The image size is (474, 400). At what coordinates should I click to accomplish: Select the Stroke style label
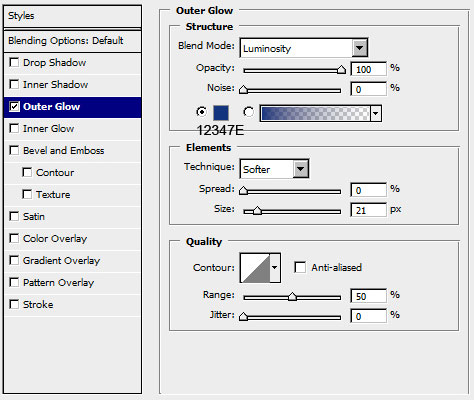38,304
